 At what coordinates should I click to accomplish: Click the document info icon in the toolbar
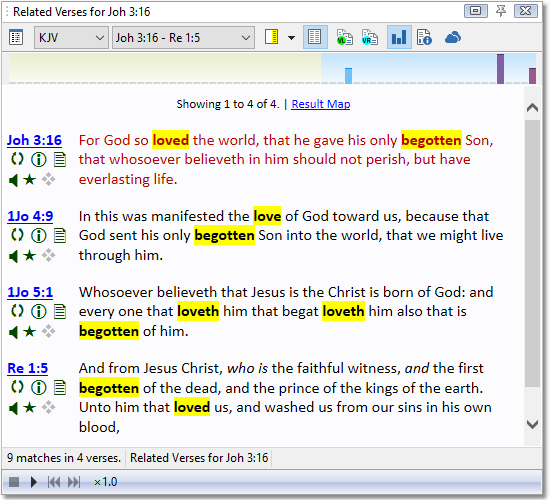(x=424, y=37)
